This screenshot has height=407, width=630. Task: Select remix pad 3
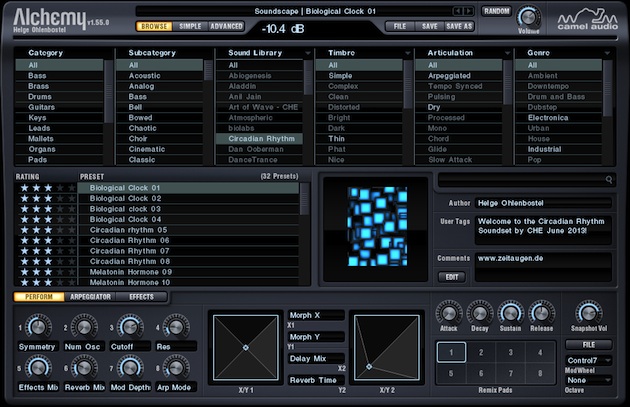[x=510, y=352]
